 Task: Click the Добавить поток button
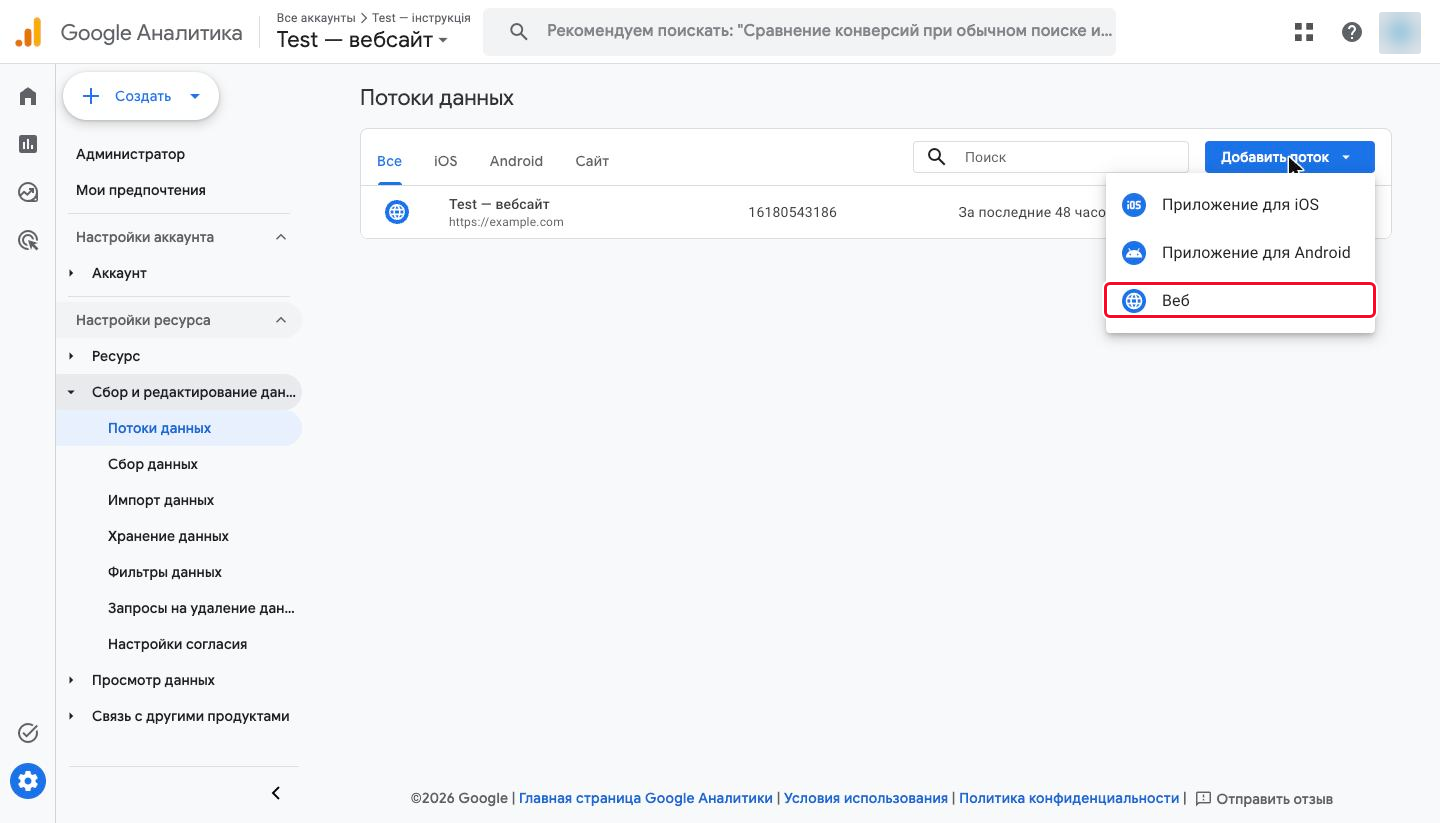pyautogui.click(x=1289, y=157)
